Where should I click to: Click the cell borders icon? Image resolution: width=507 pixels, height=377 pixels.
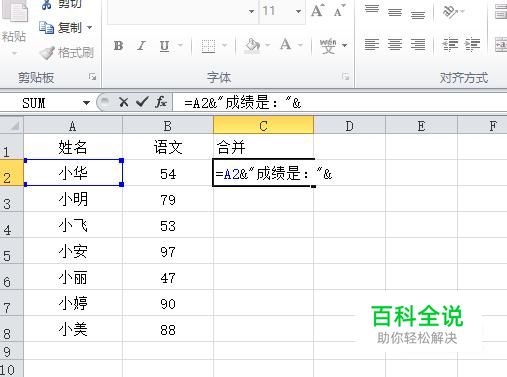[208, 46]
